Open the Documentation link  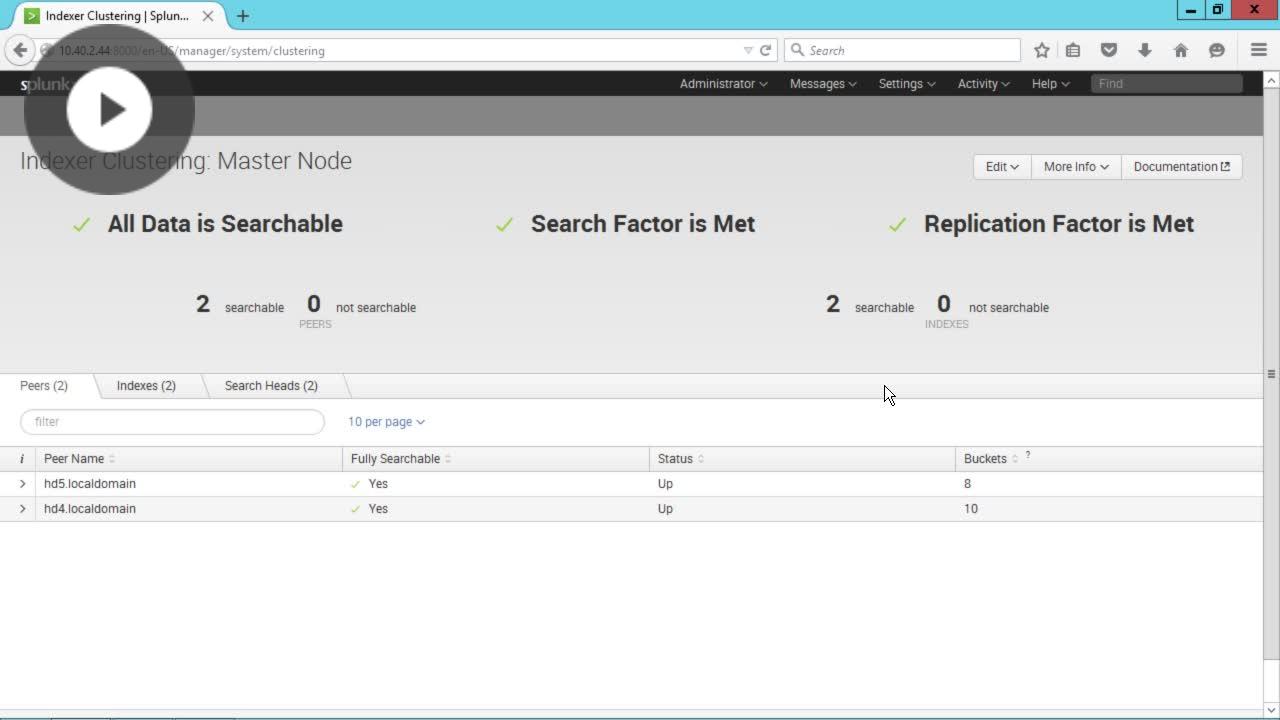(1182, 167)
